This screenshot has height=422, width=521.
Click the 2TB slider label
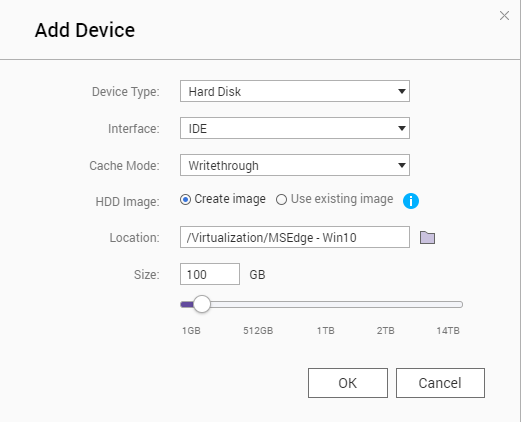point(386,331)
